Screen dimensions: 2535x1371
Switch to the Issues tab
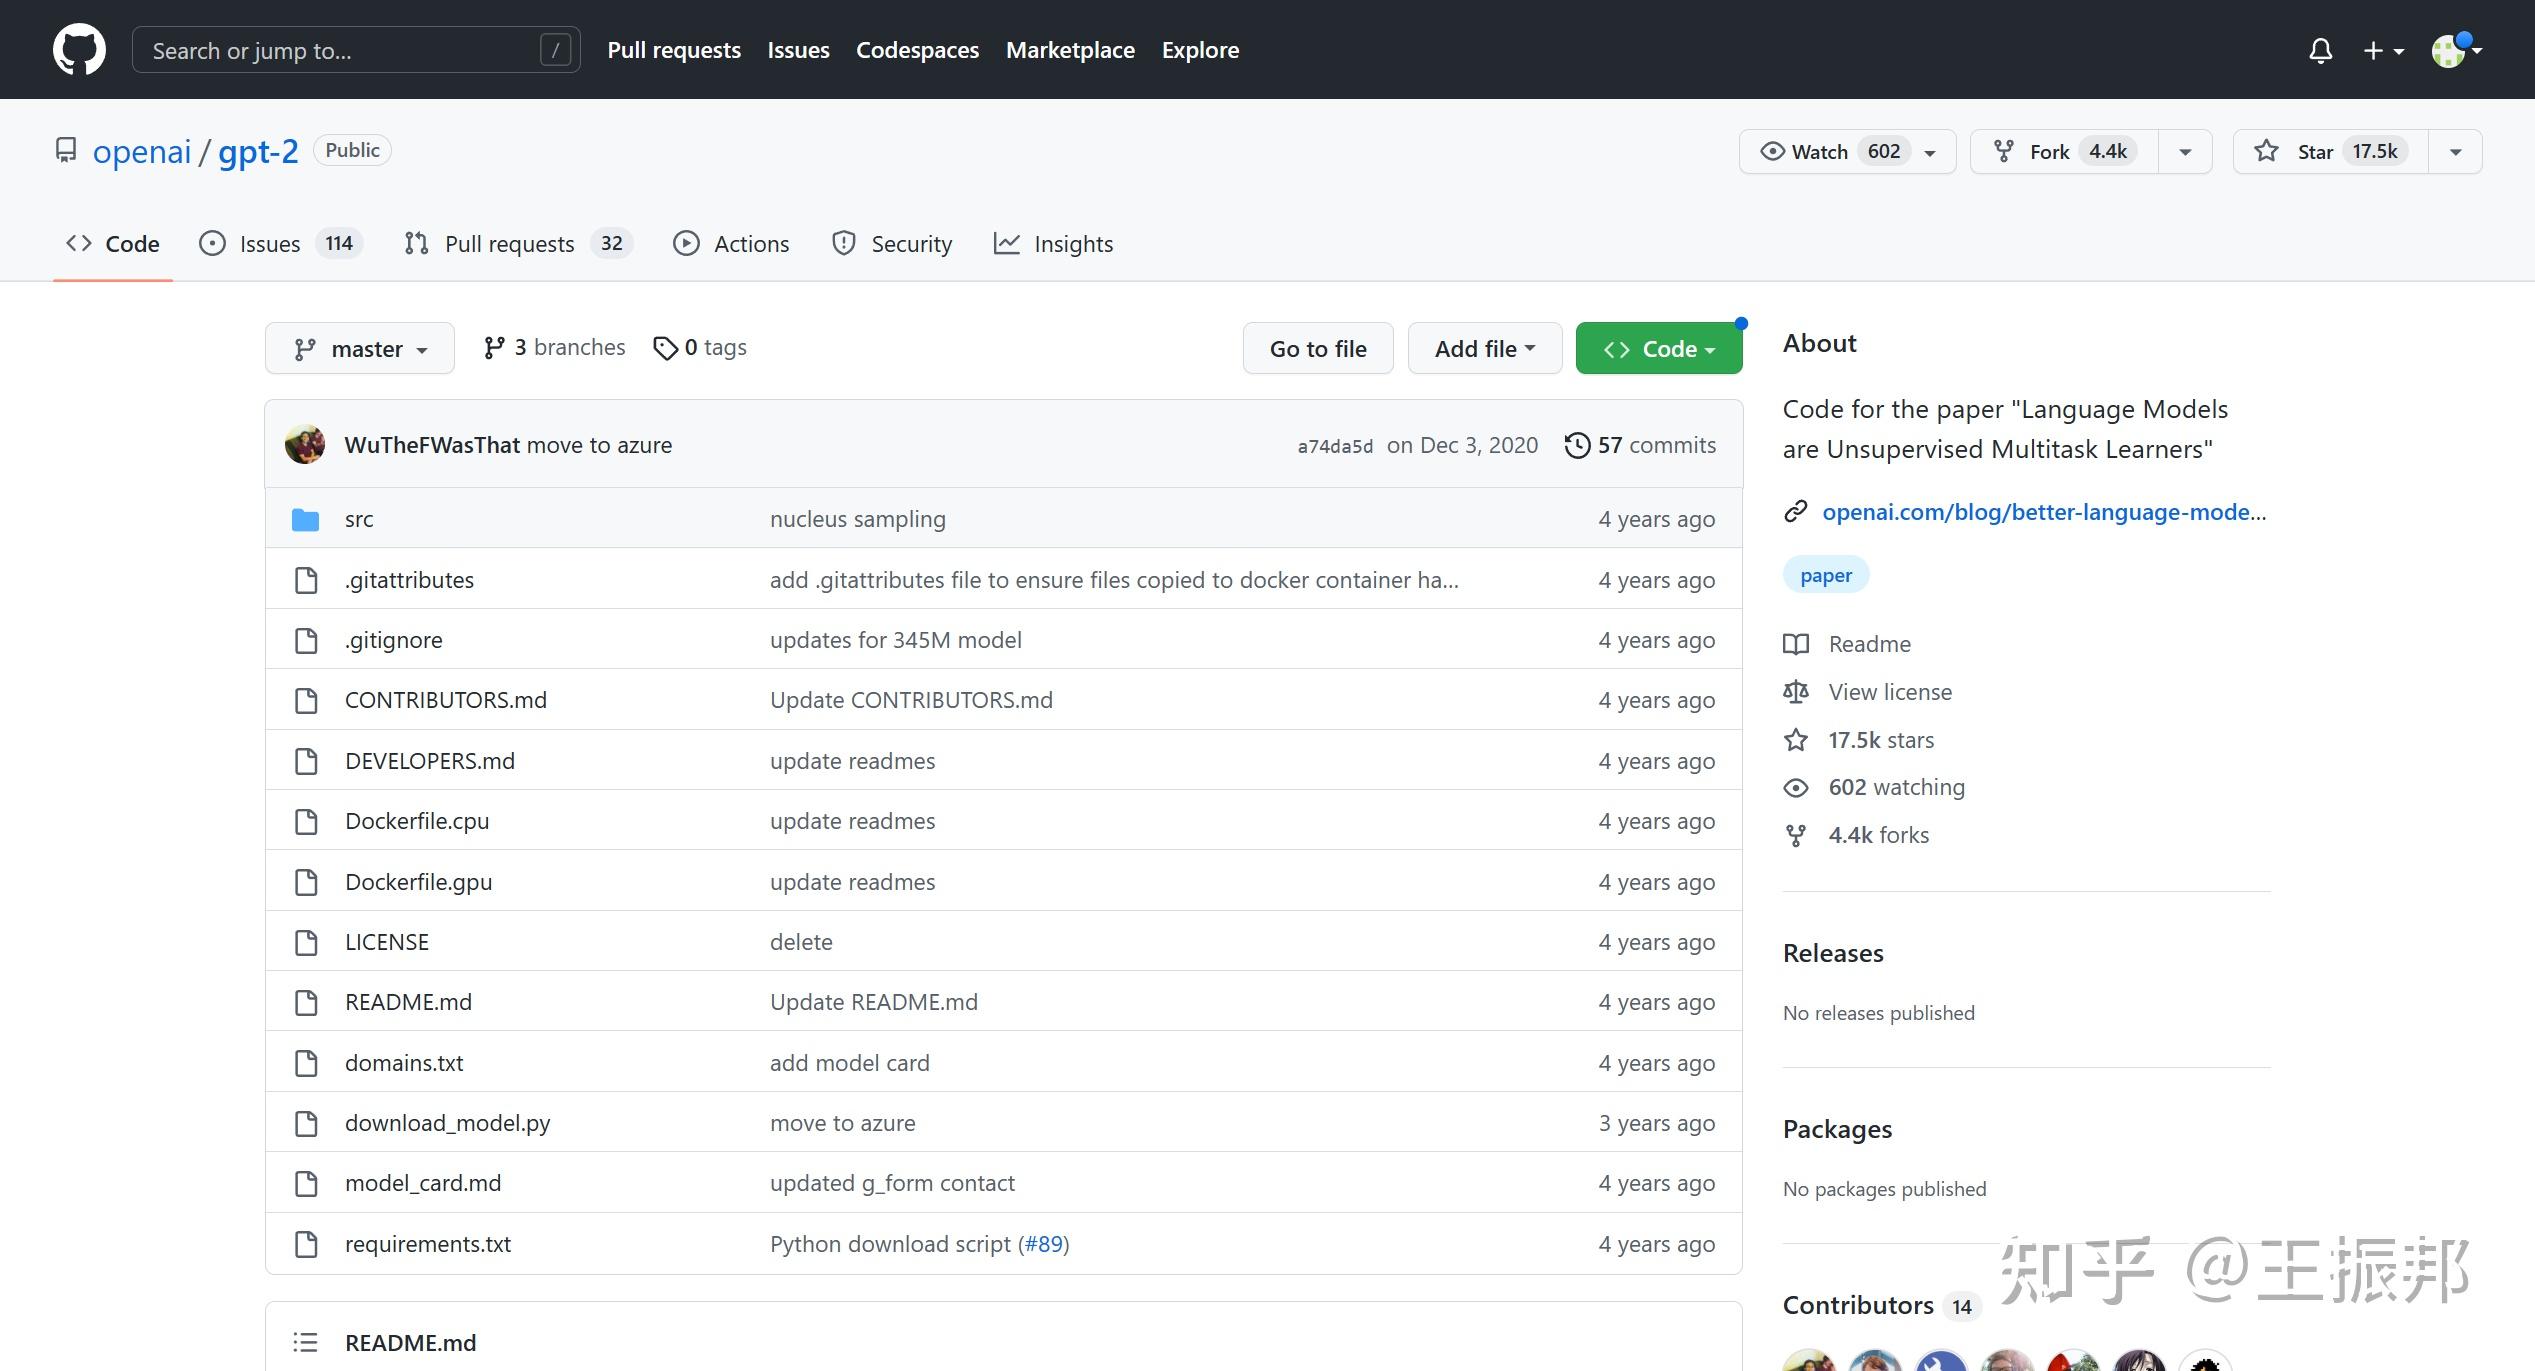coord(269,244)
